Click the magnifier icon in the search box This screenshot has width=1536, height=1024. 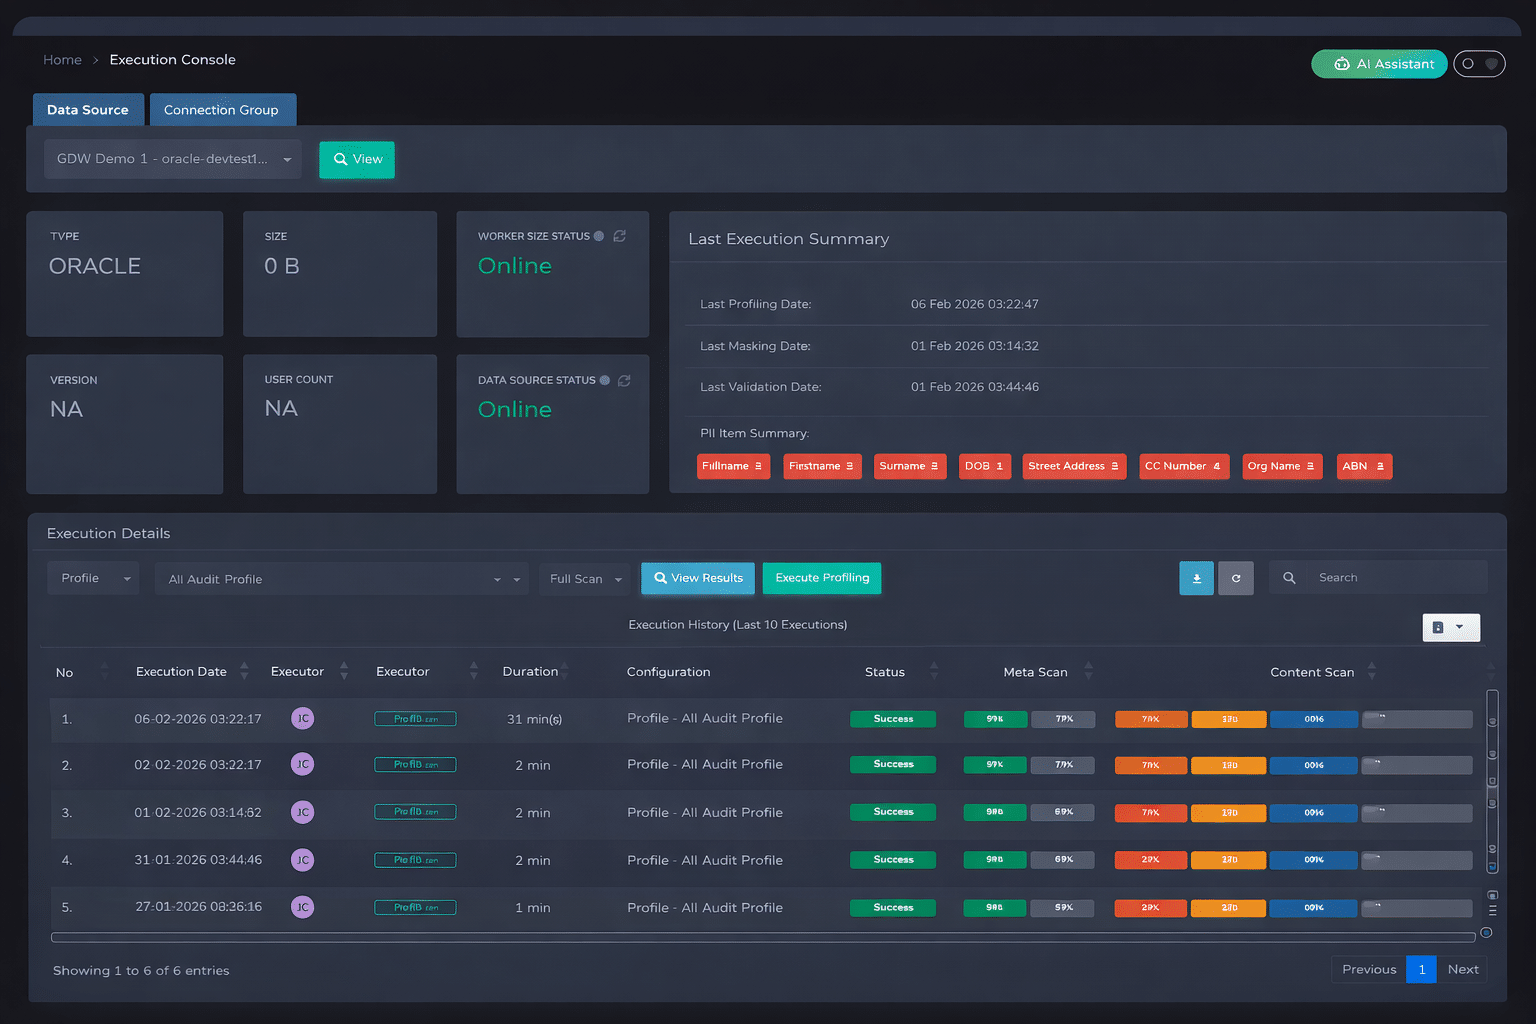point(1289,577)
